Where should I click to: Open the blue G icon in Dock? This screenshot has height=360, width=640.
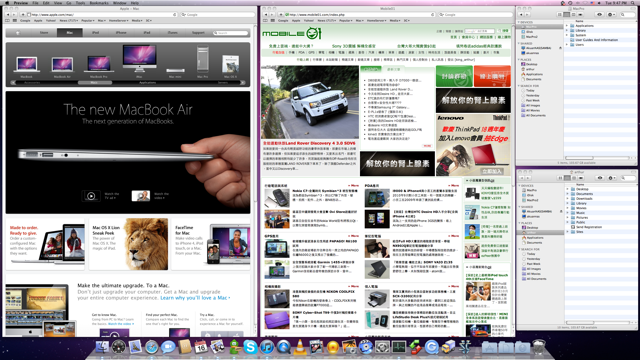pyautogui.click(x=431, y=347)
